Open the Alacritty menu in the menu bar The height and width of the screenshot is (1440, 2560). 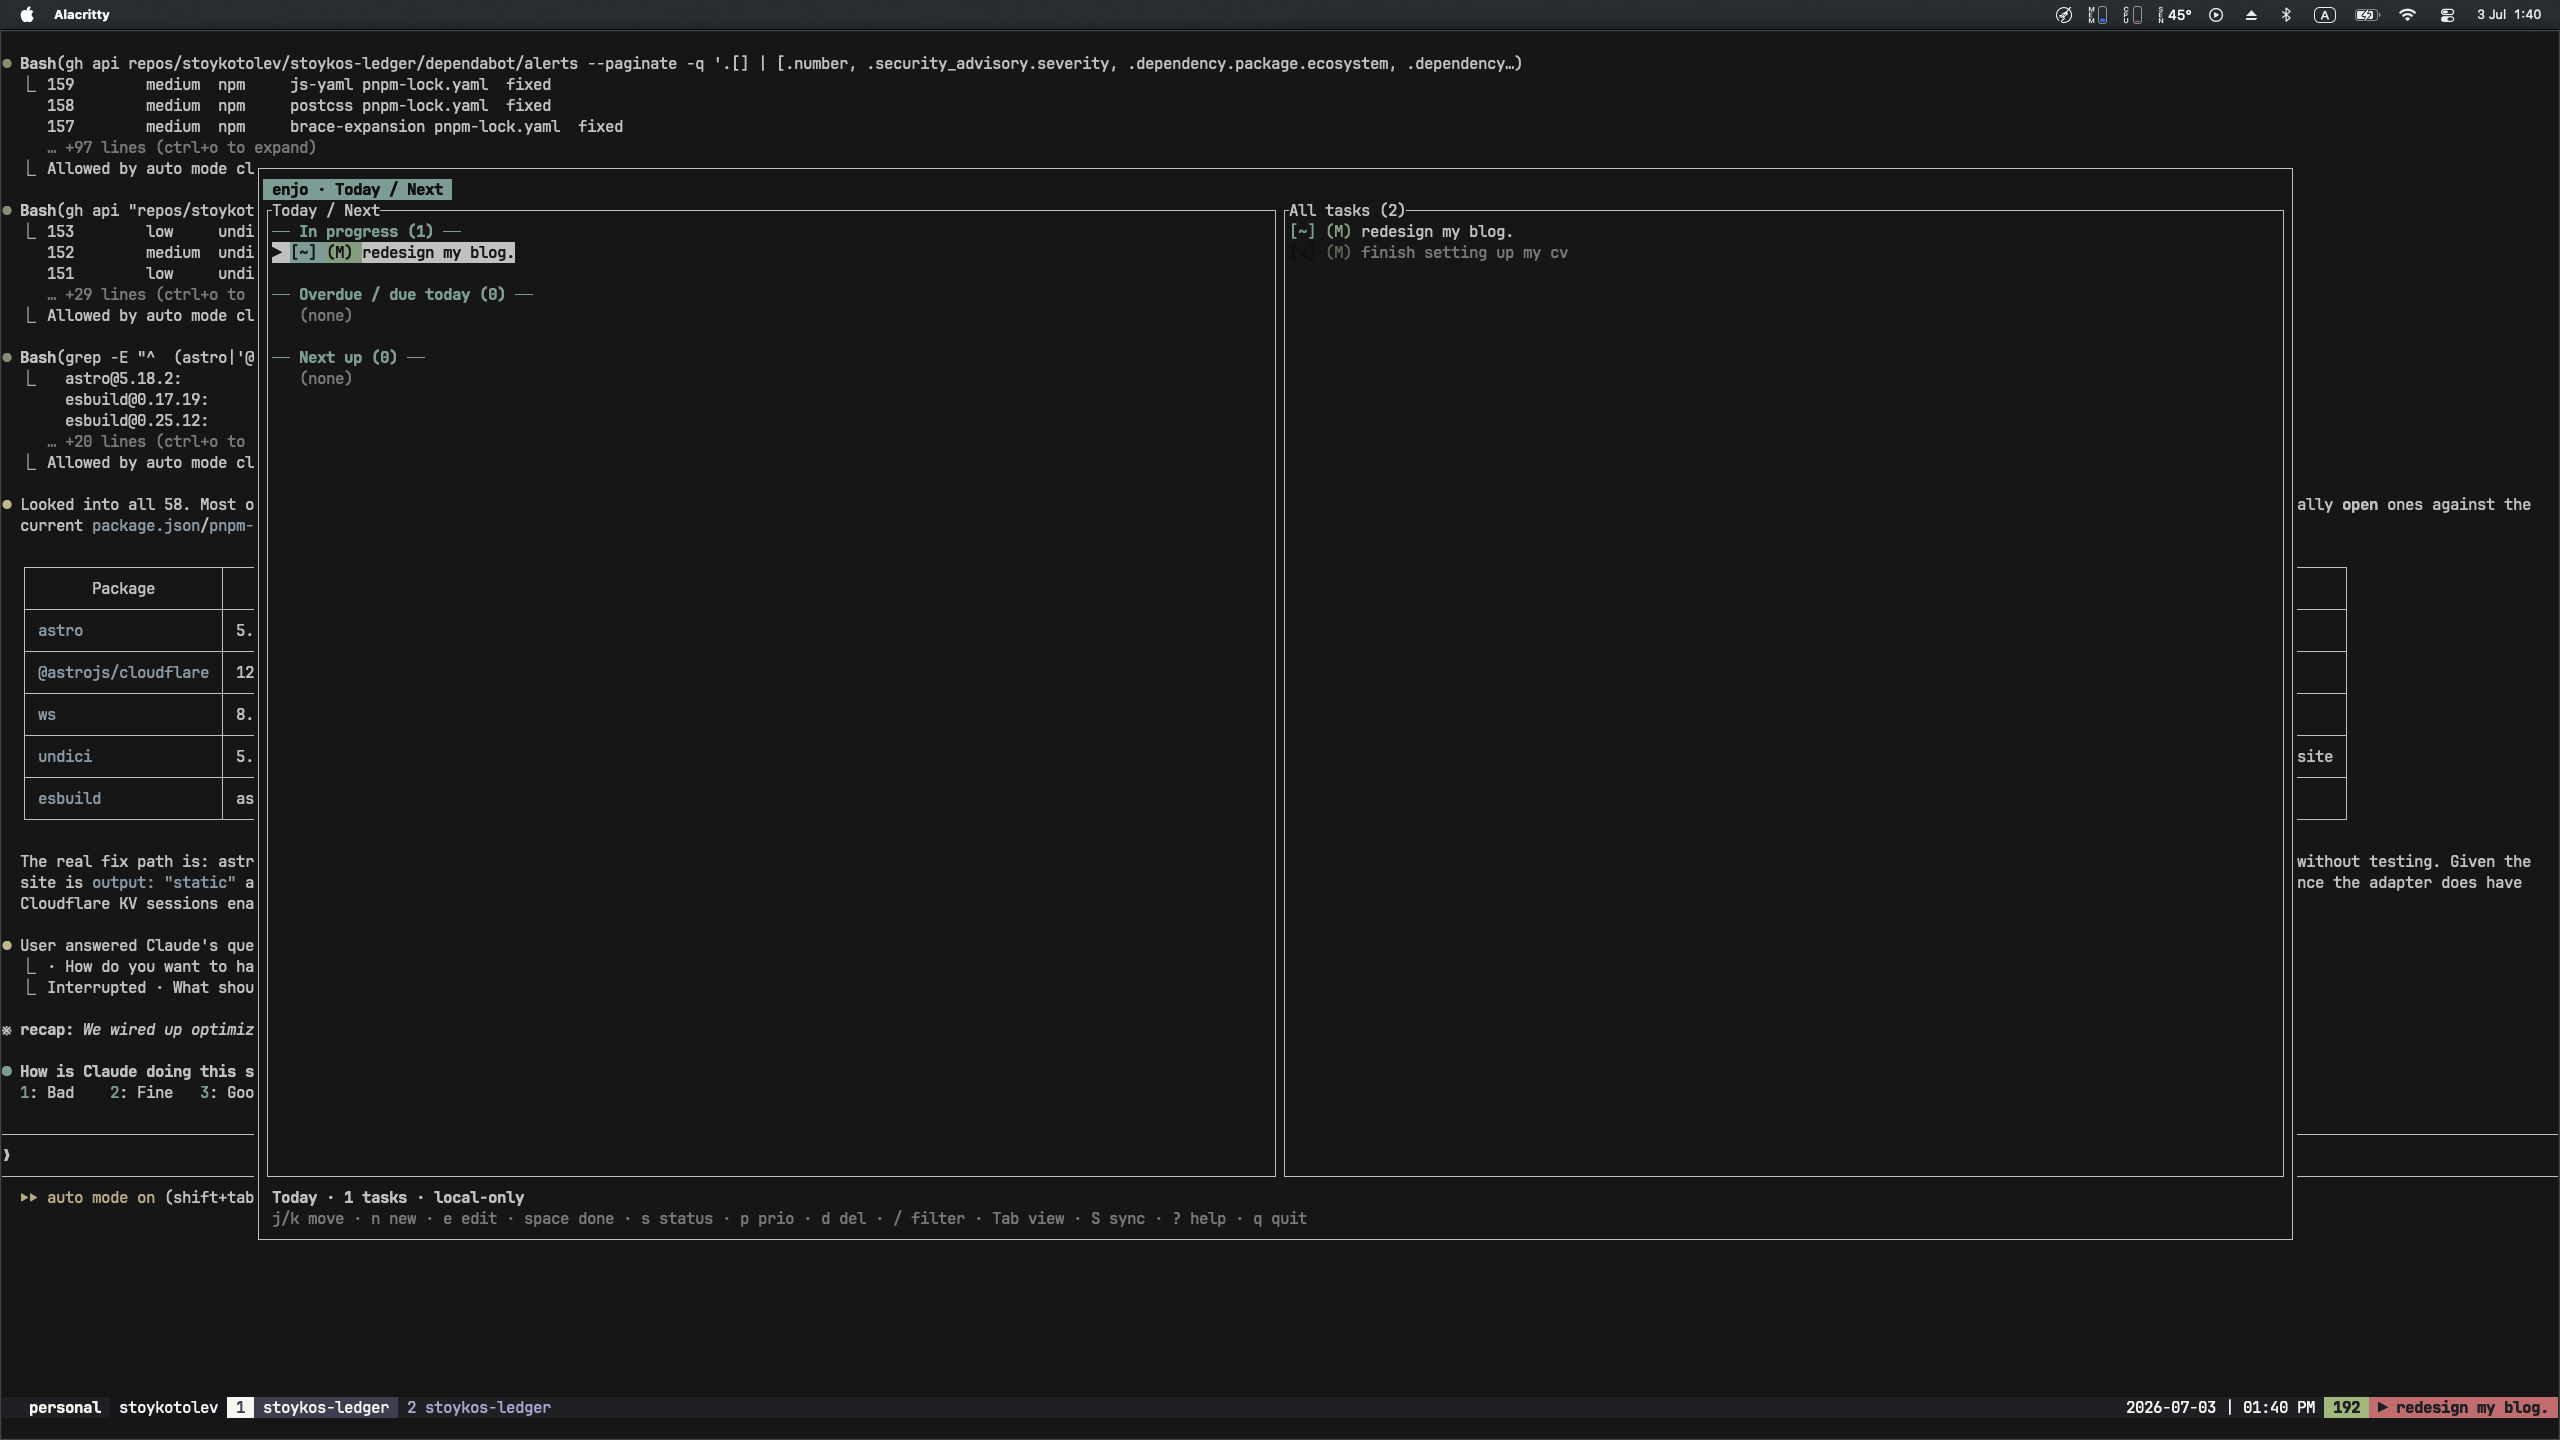tap(81, 14)
